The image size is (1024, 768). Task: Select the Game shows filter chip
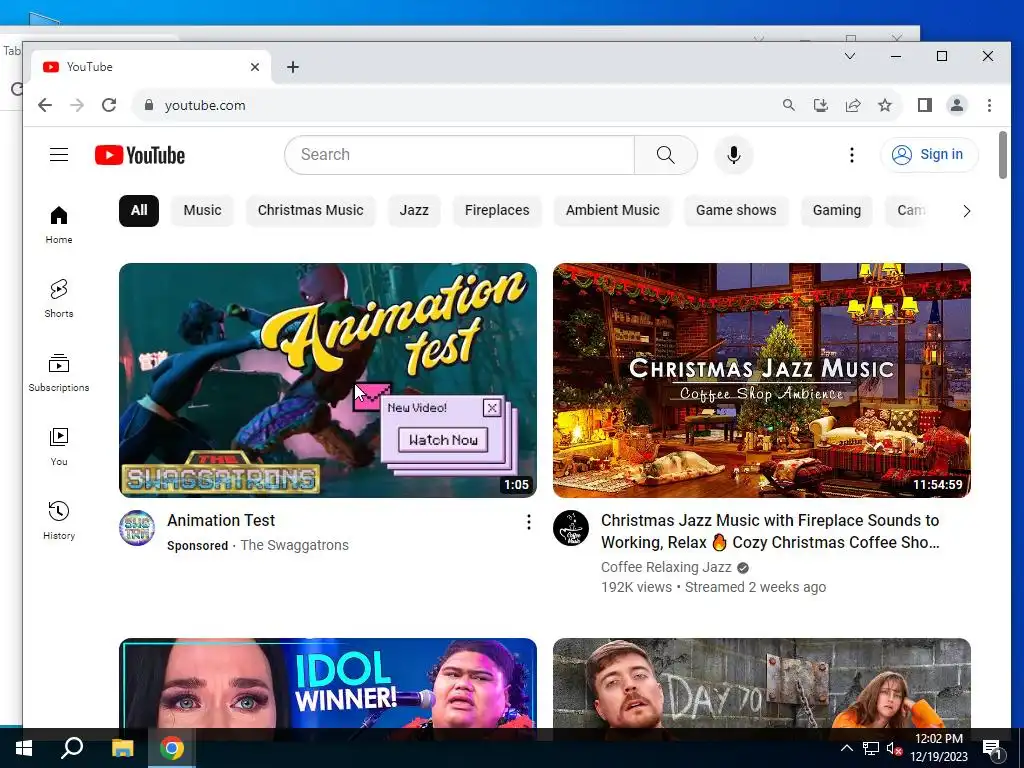click(736, 210)
